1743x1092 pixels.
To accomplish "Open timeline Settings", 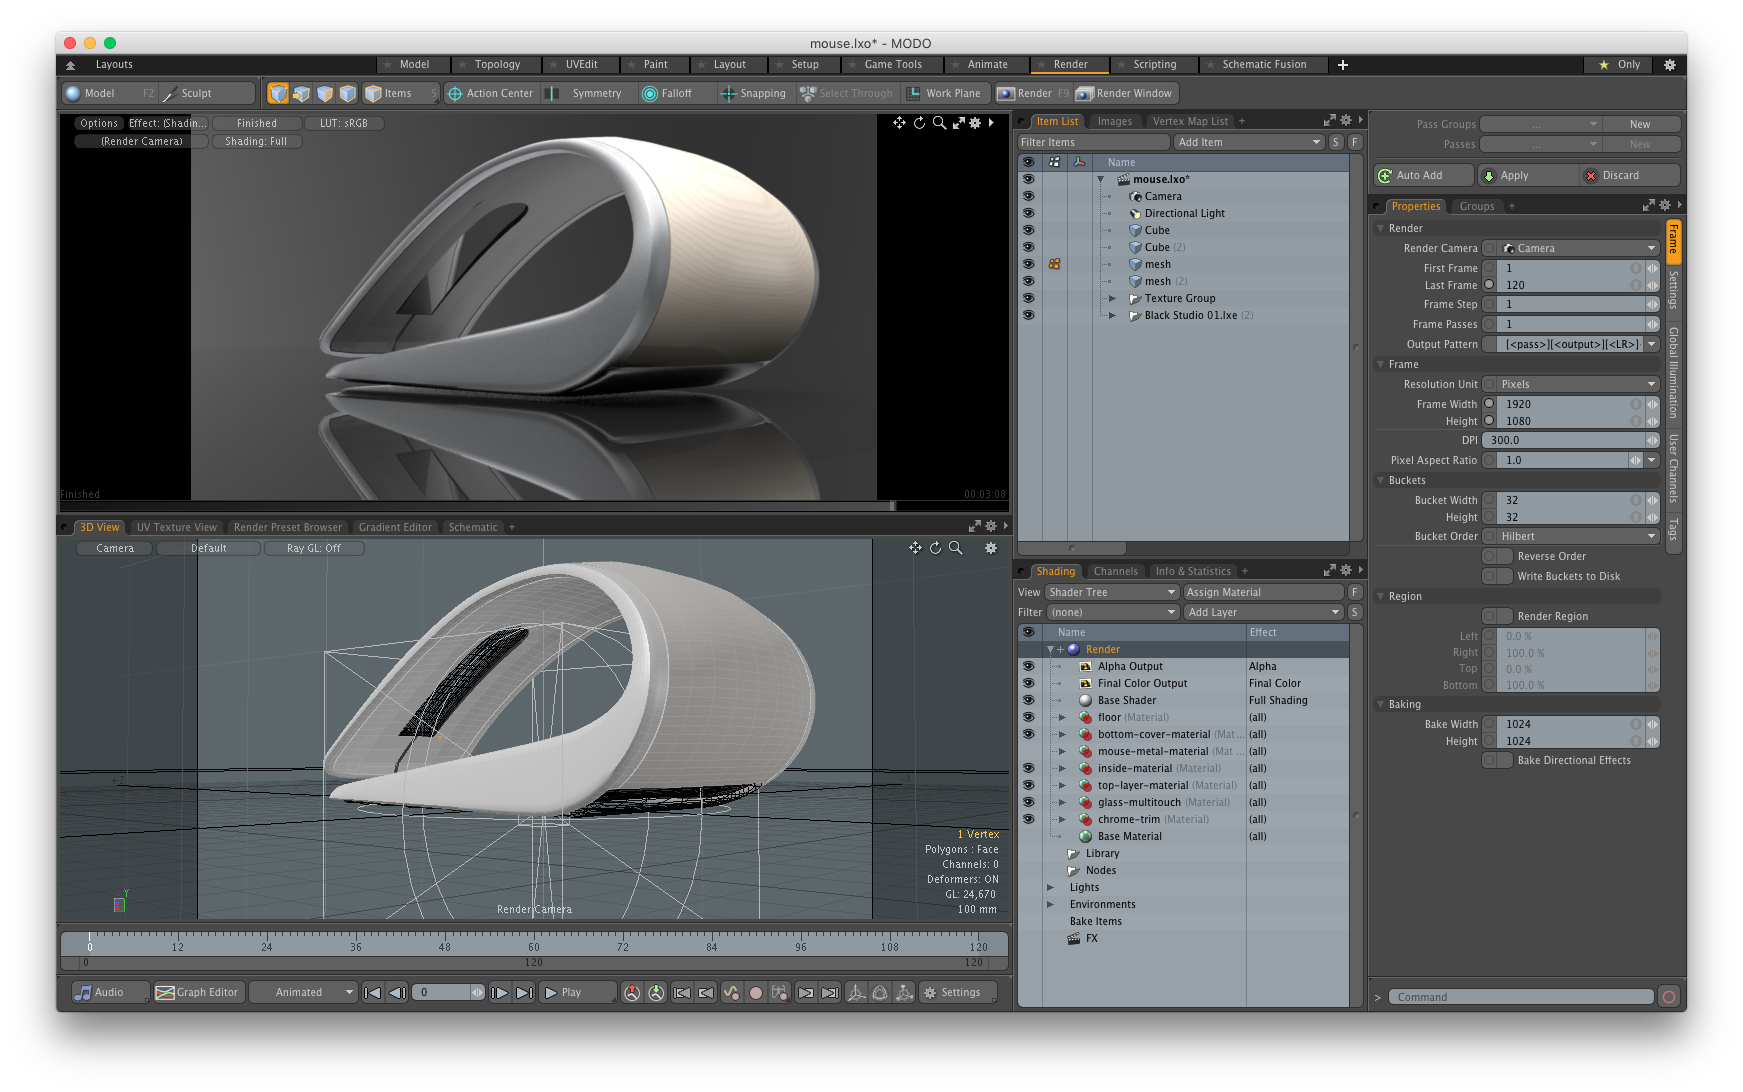I will pos(957,992).
